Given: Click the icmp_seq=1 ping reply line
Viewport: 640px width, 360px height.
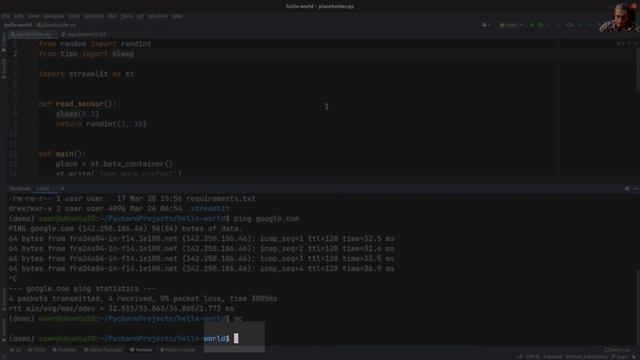Looking at the screenshot, I should click(202, 239).
